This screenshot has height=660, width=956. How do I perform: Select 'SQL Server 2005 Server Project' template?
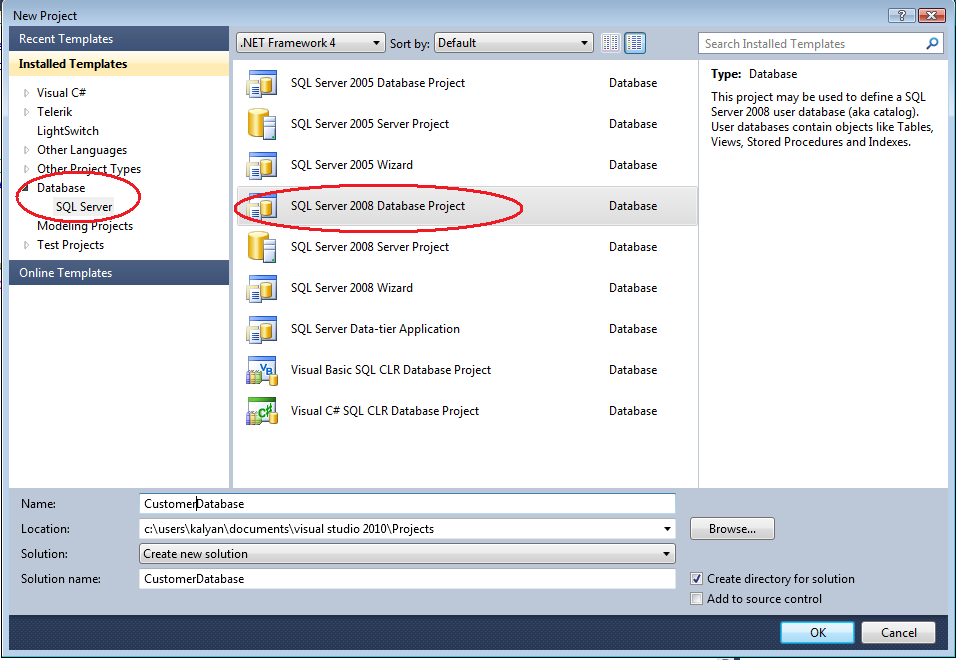point(466,124)
